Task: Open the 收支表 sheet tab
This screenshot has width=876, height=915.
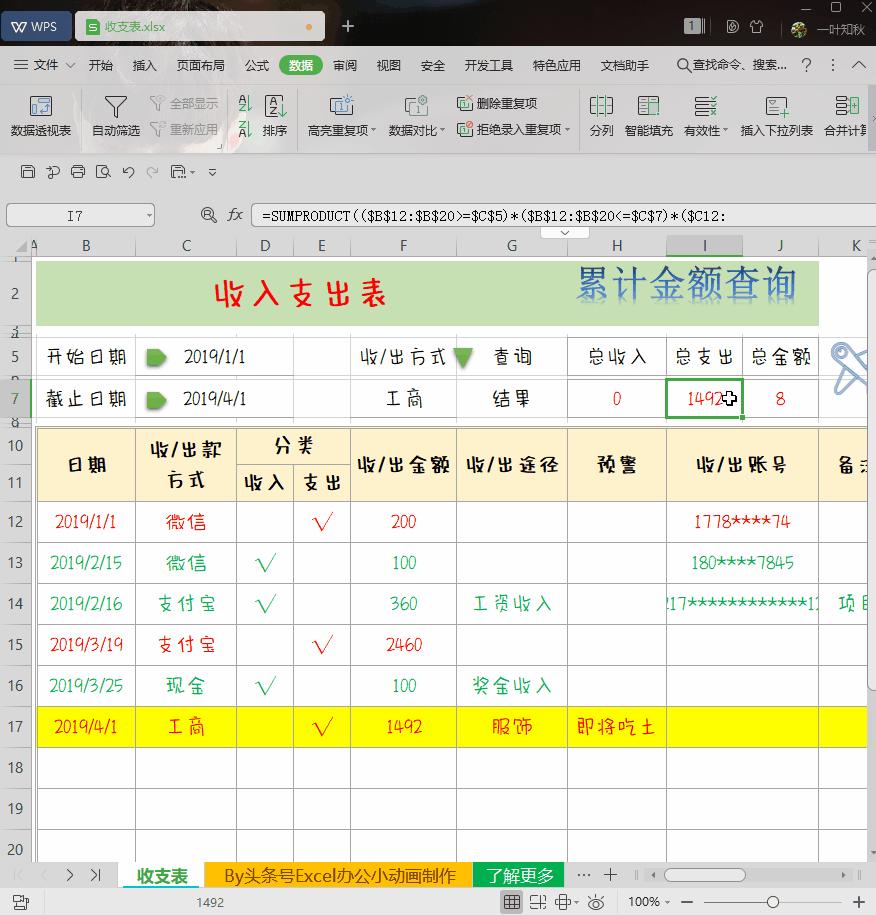Action: click(x=161, y=874)
